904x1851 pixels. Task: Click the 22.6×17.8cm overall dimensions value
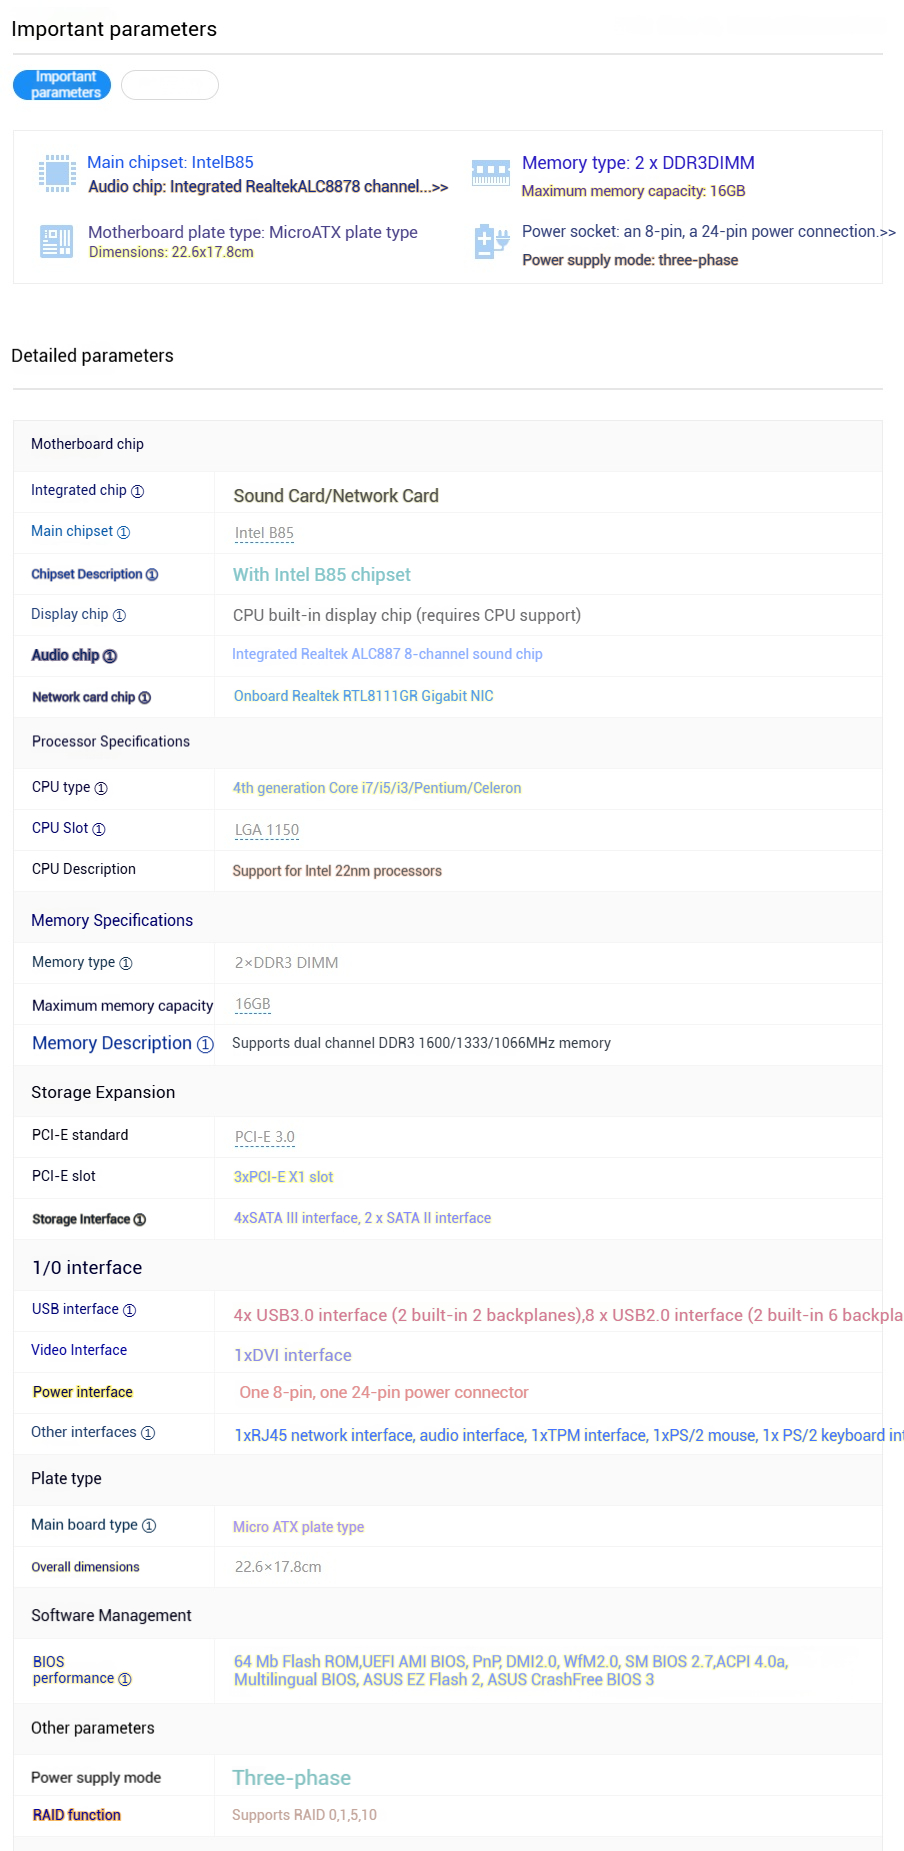coord(278,1567)
